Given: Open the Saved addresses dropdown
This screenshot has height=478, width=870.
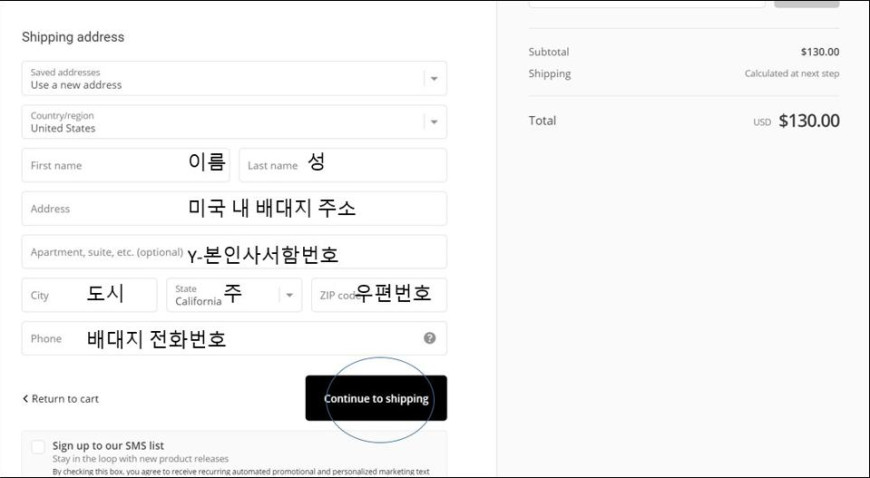Looking at the screenshot, I should point(234,78).
